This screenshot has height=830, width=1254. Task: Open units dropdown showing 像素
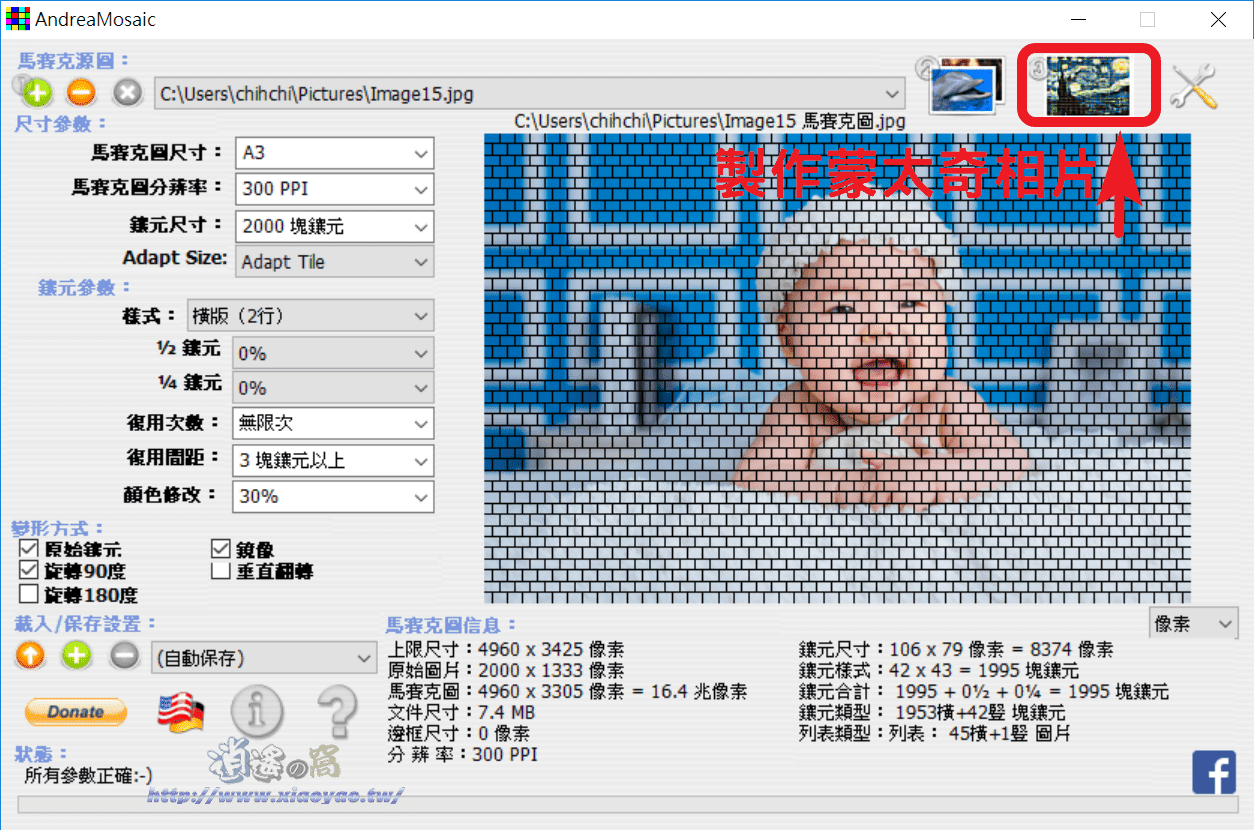tap(1194, 624)
